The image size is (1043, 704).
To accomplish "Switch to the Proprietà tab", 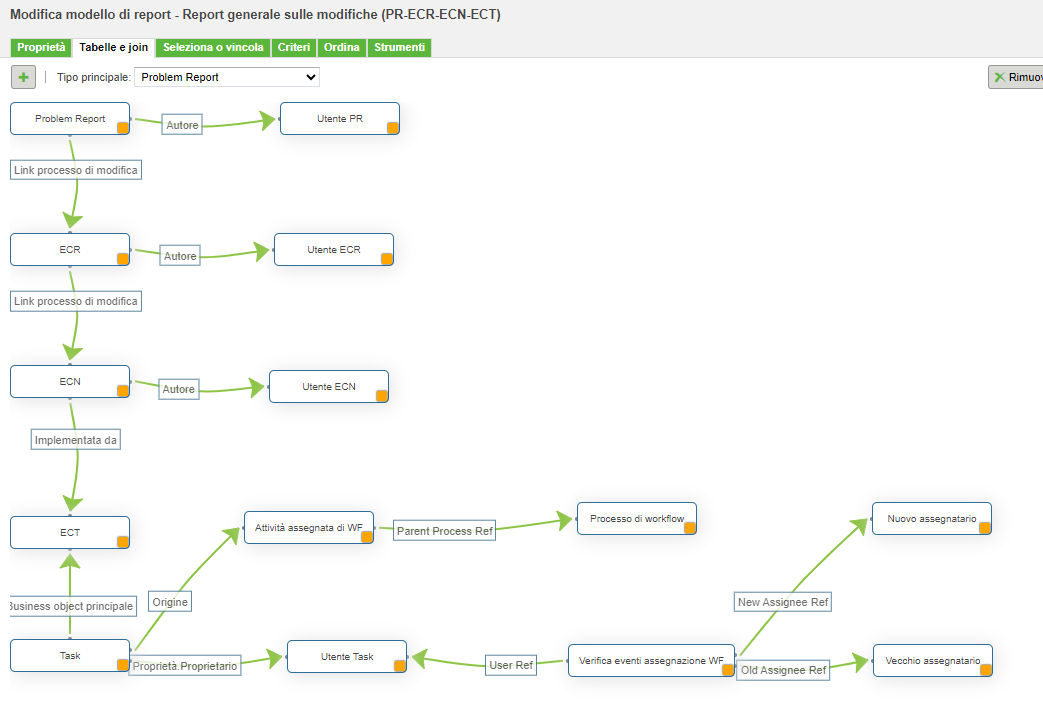I will tap(40, 47).
